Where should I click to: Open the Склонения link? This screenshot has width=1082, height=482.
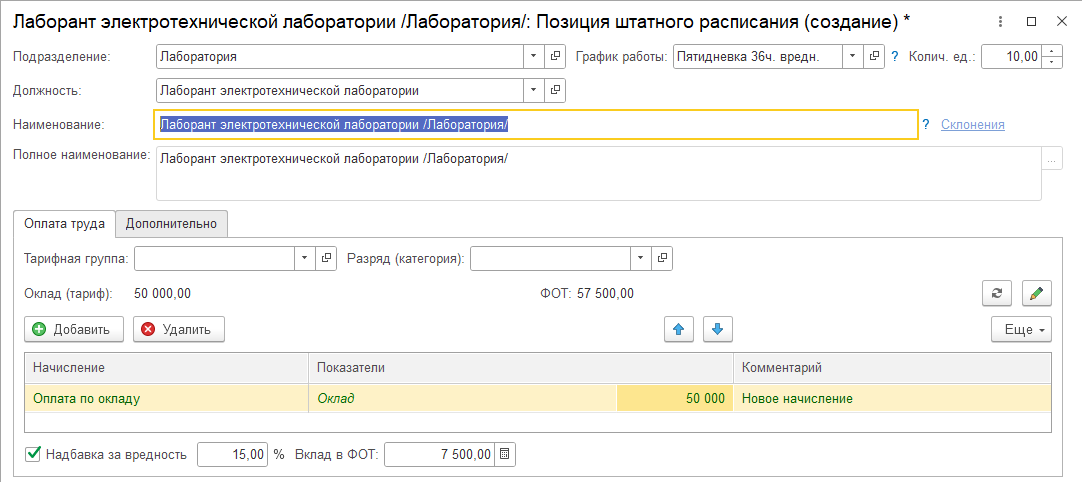coord(972,124)
